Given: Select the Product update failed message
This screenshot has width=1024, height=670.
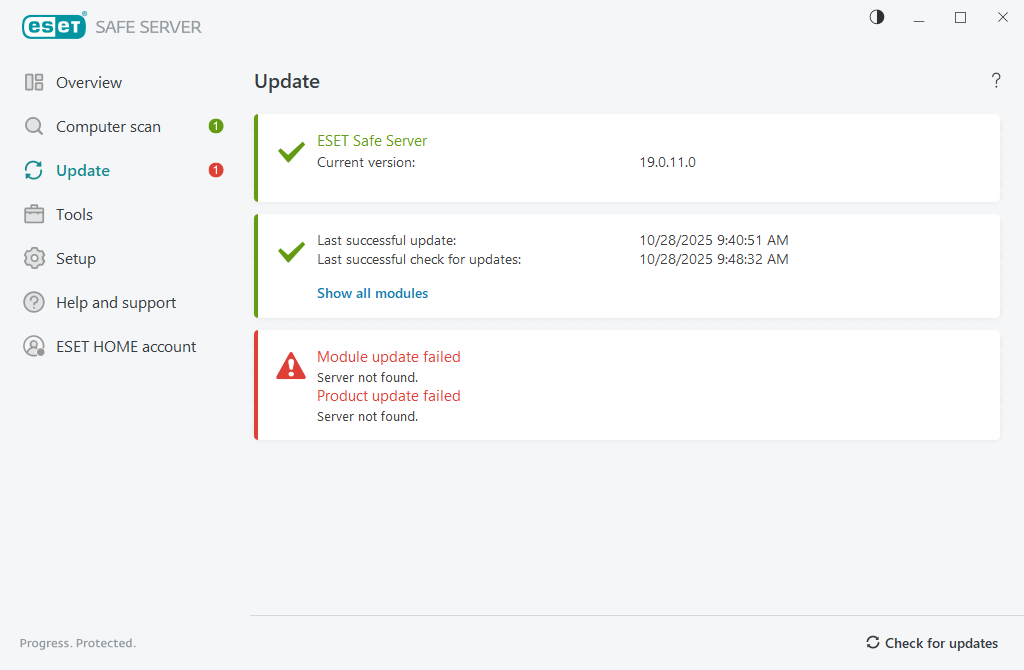Looking at the screenshot, I should [388, 395].
